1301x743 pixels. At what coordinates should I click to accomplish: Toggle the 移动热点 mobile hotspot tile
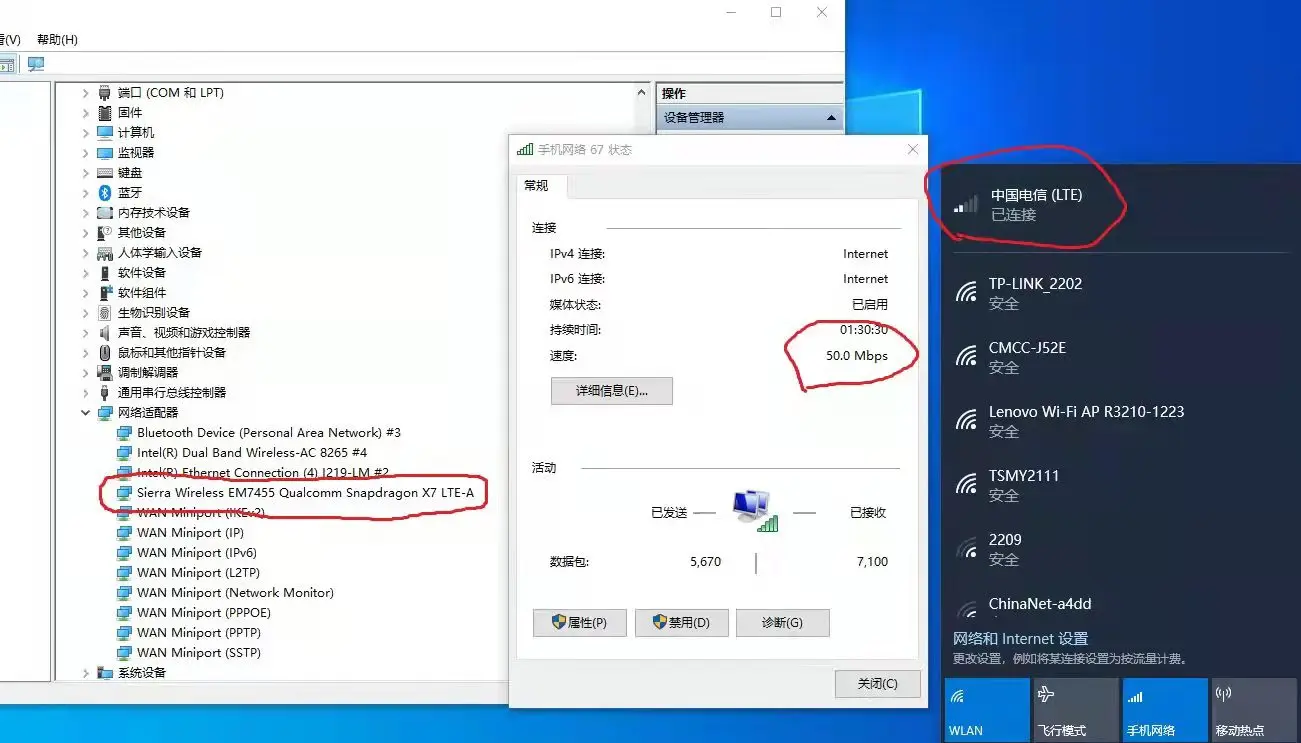1254,710
